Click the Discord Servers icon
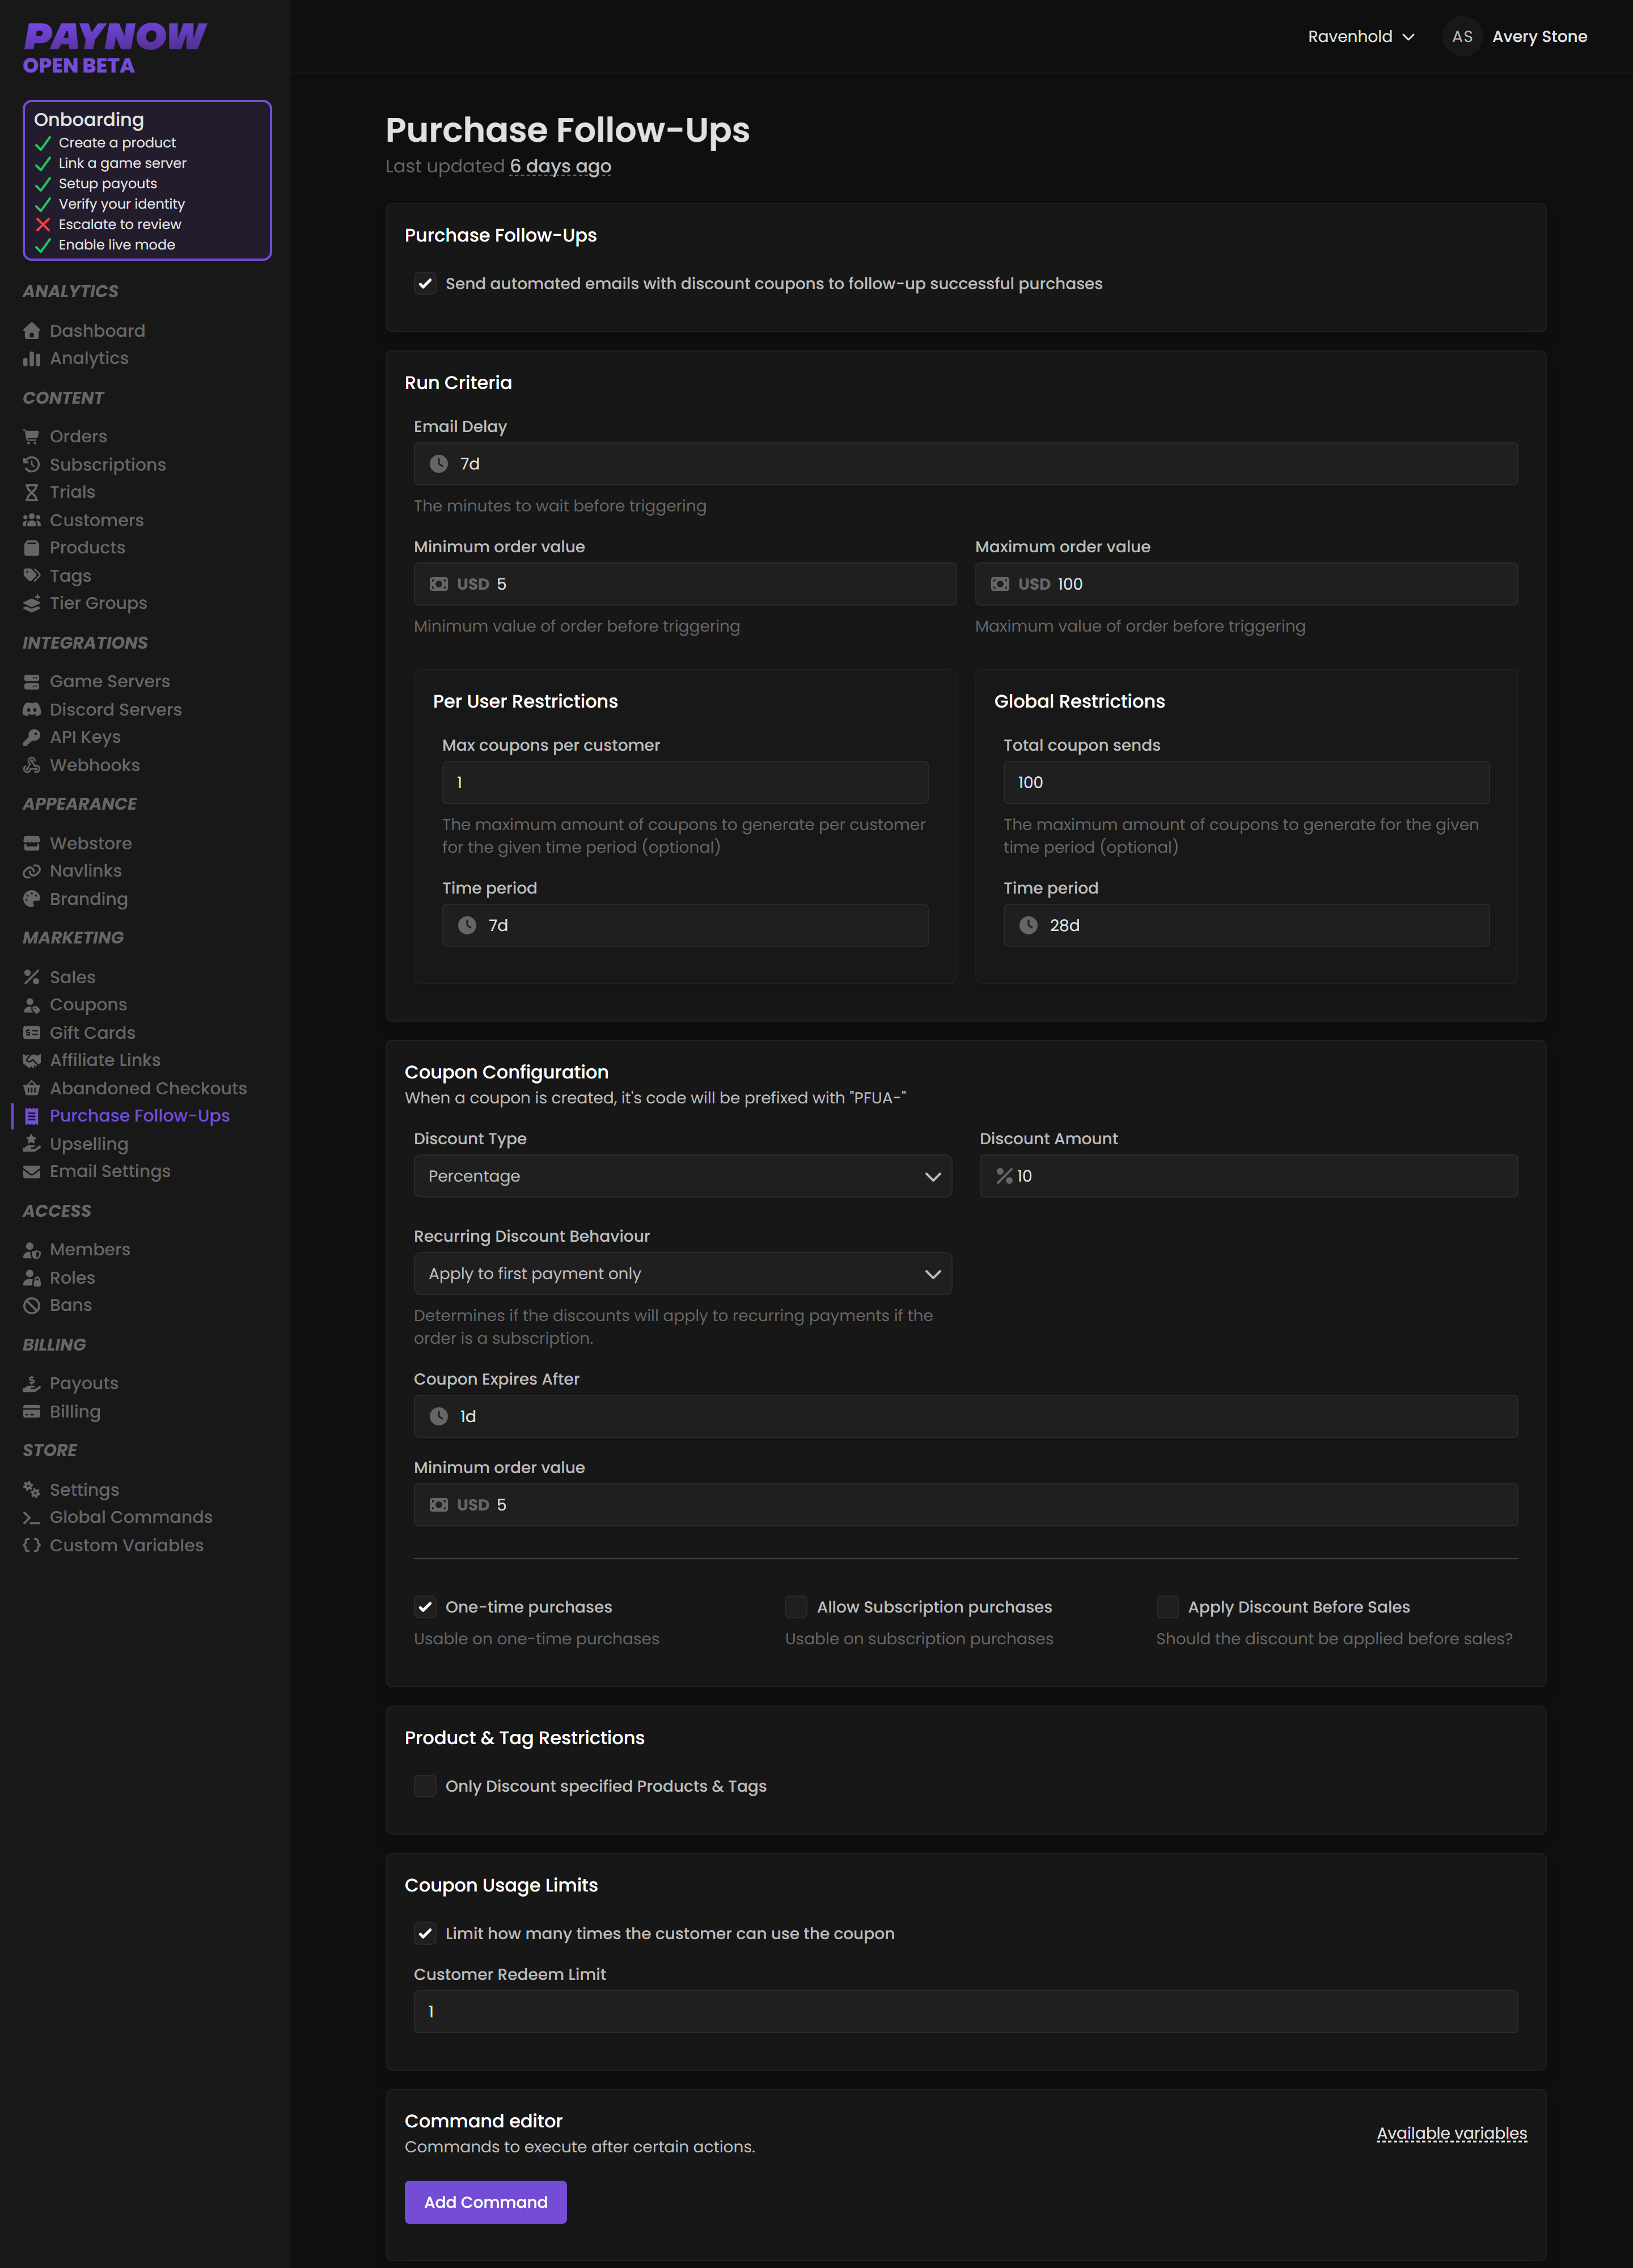Screen dimensions: 1633x2268 point(32,709)
